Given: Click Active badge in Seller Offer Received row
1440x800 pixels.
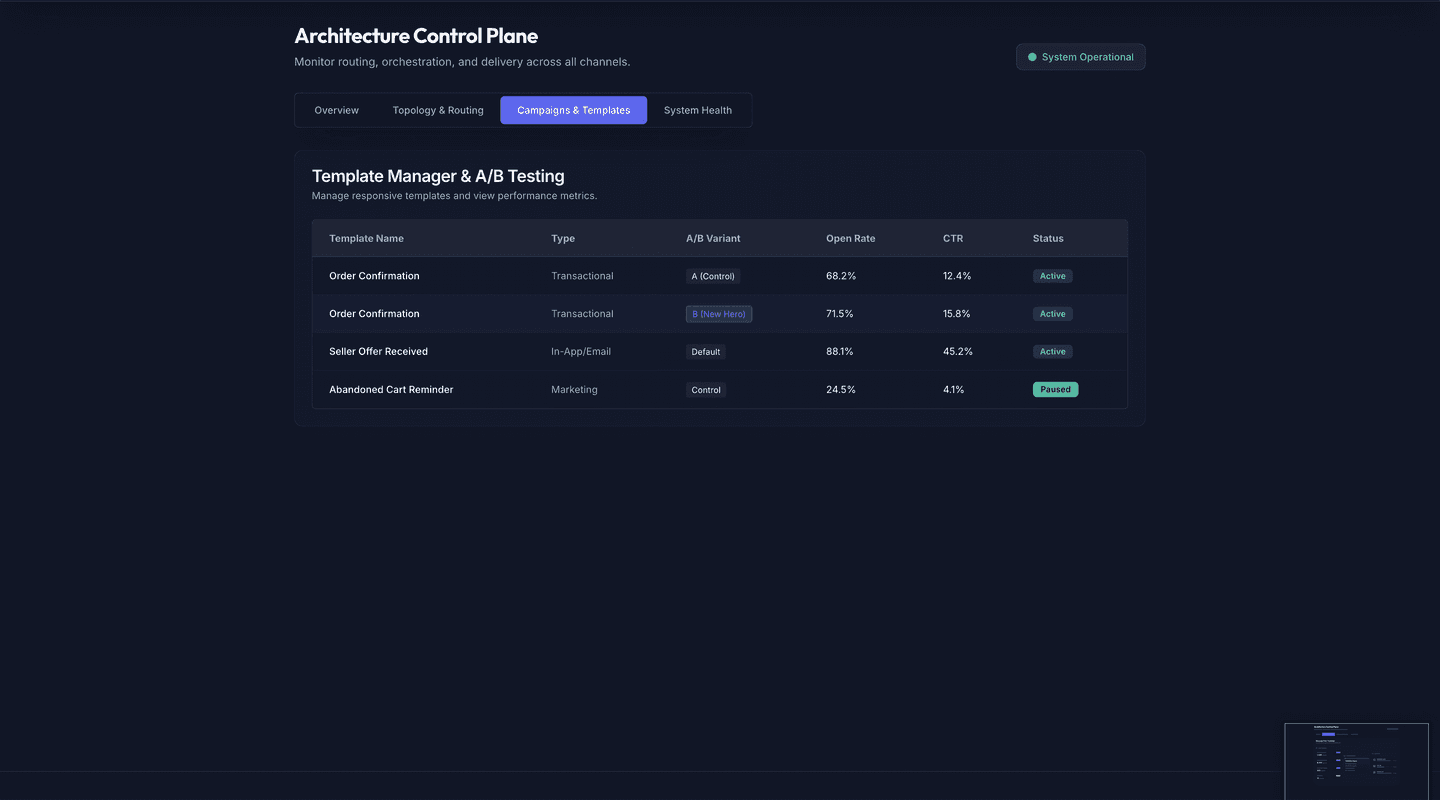Looking at the screenshot, I should (x=1052, y=352).
